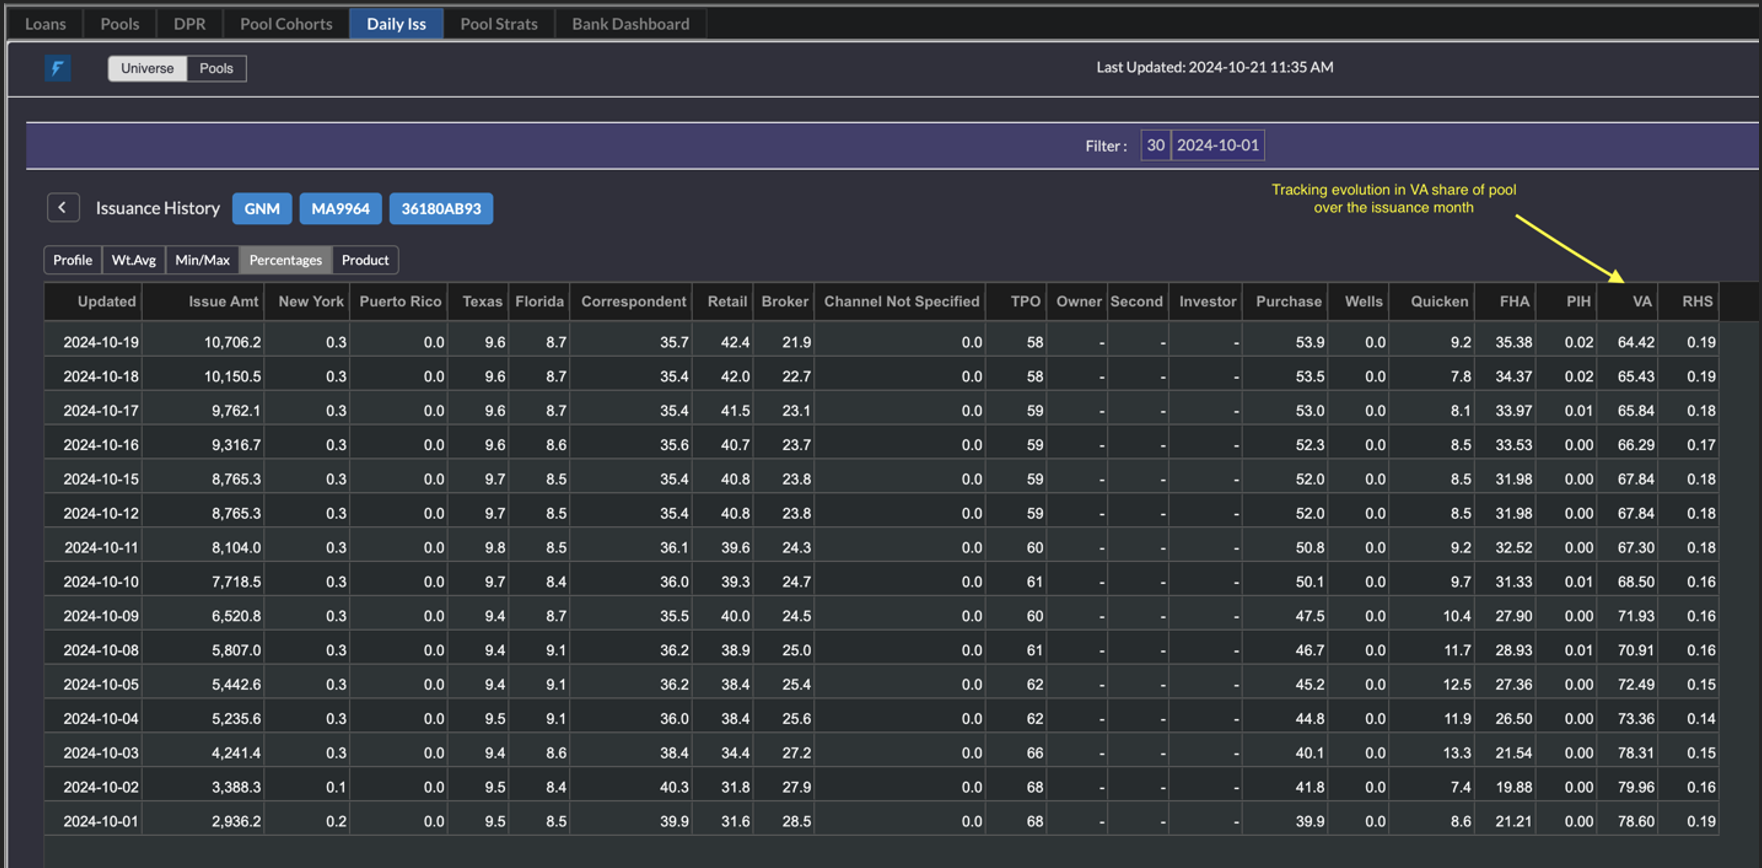Click the blue F logo icon
This screenshot has height=868, width=1762.
pos(57,68)
